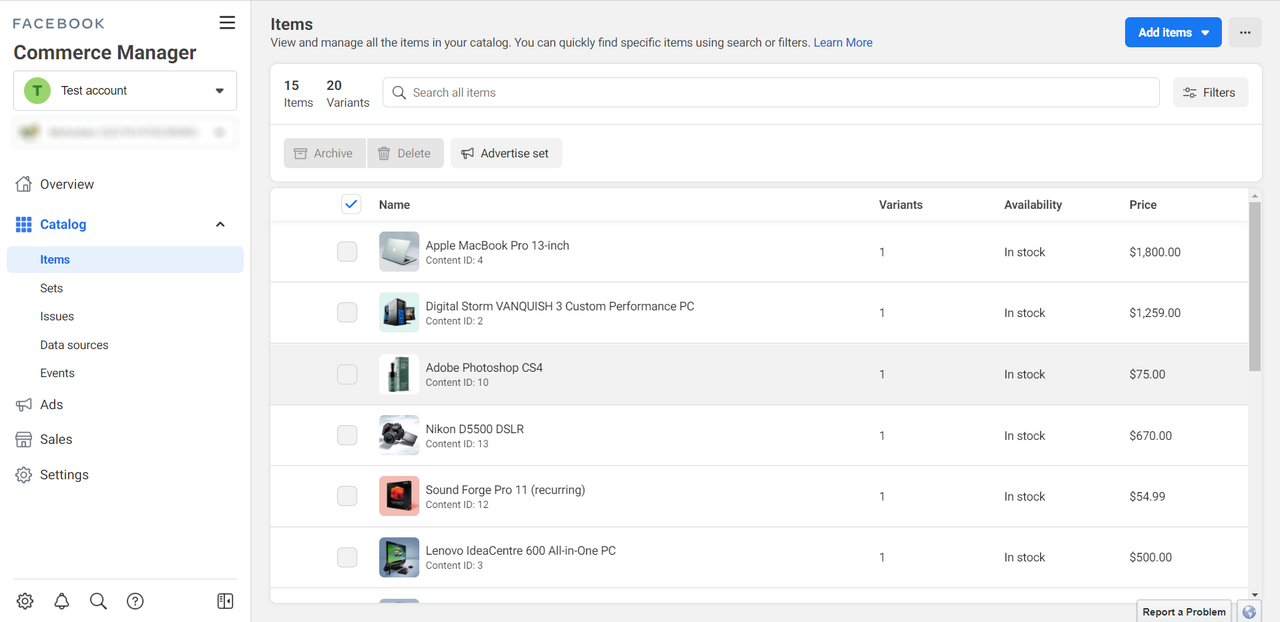Open the hamburger menu beside Facebook logo

(x=227, y=23)
